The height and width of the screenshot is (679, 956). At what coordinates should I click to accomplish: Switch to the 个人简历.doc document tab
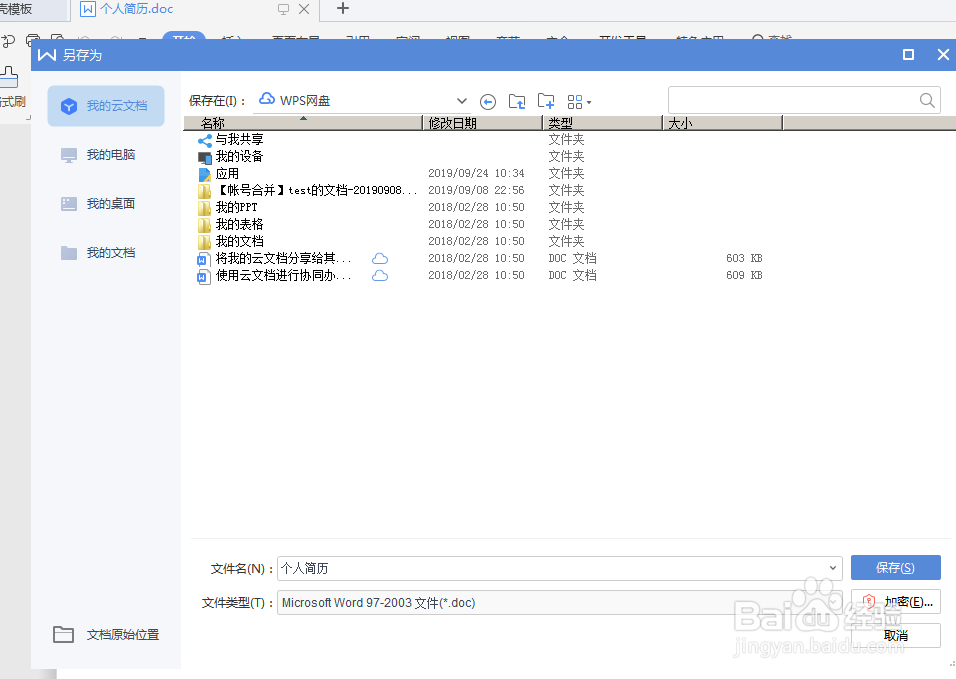coord(132,9)
